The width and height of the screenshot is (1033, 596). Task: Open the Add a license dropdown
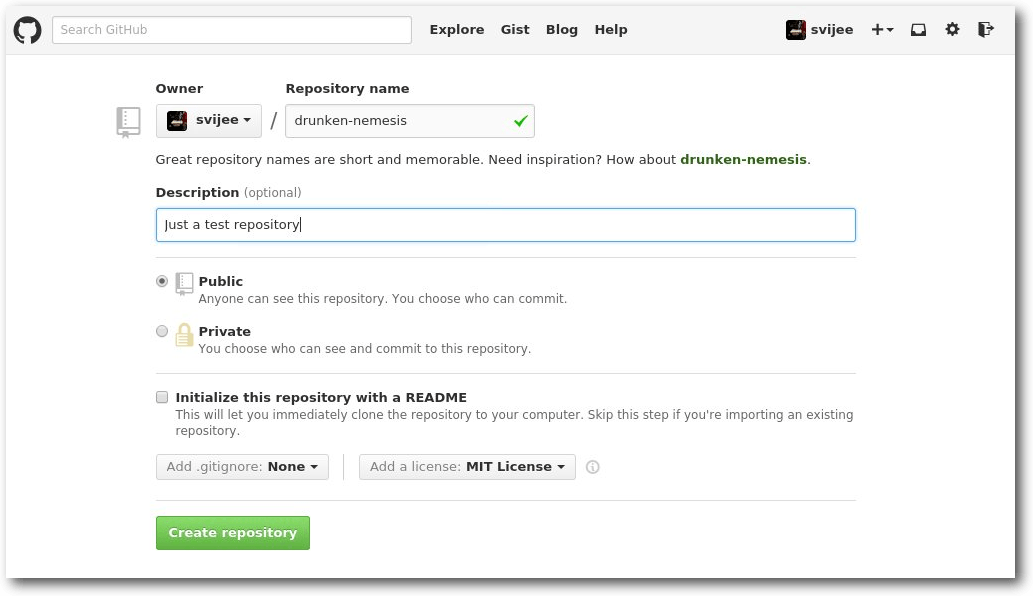tap(467, 467)
